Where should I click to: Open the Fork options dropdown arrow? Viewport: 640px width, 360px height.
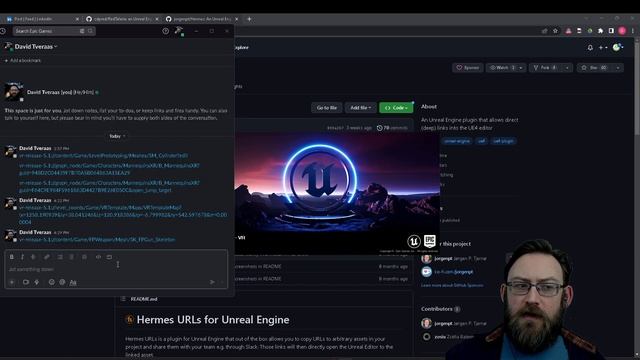567,68
